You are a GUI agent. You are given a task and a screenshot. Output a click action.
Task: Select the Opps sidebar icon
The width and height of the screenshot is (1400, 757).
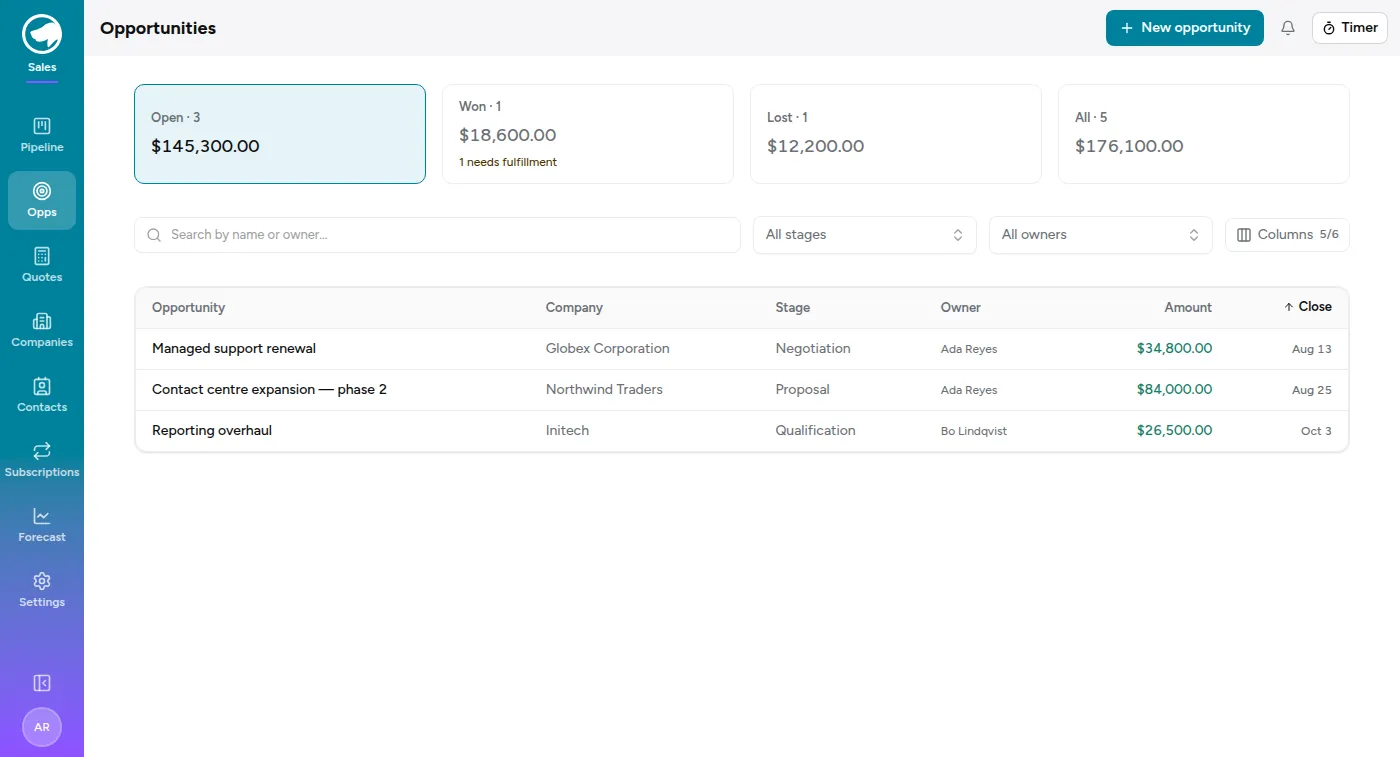42,201
